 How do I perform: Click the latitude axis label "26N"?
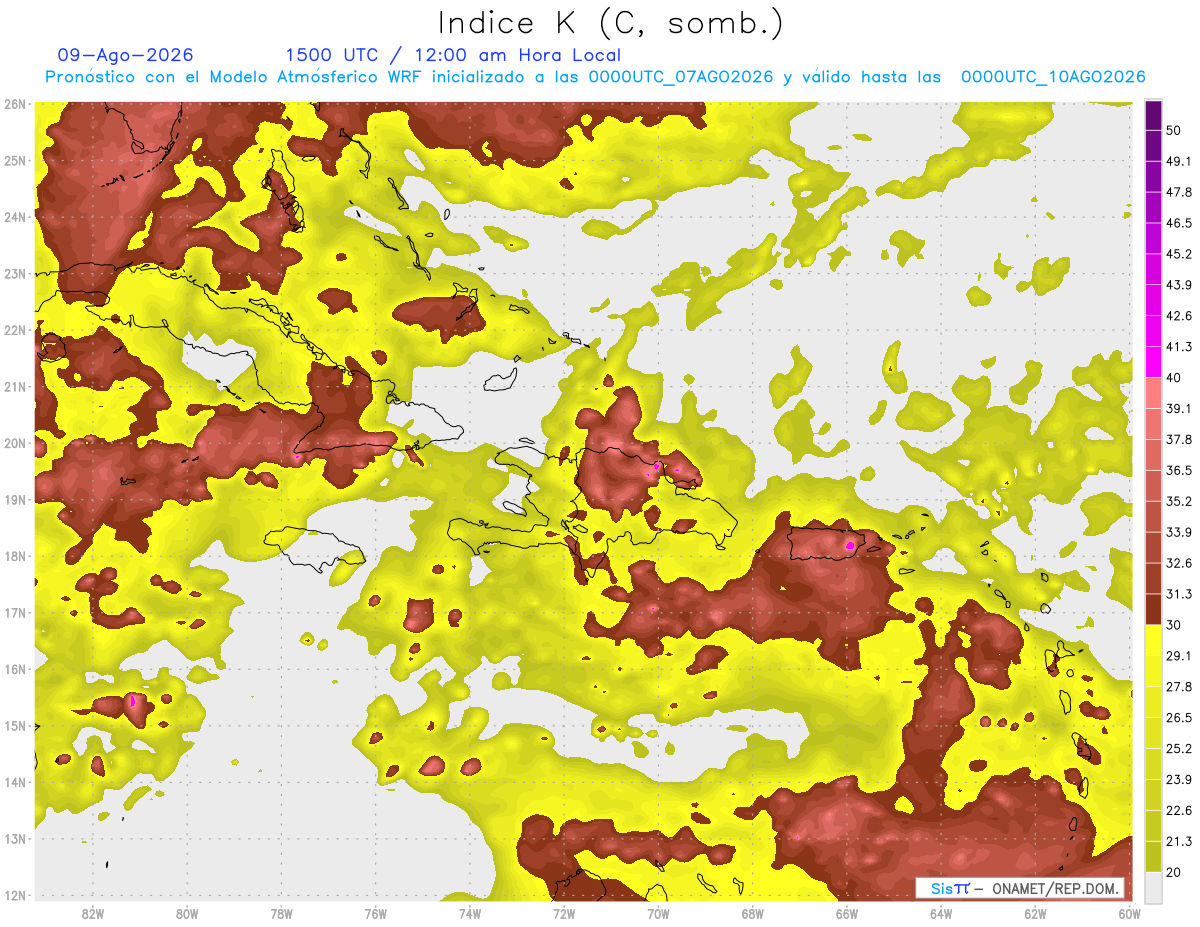14,104
